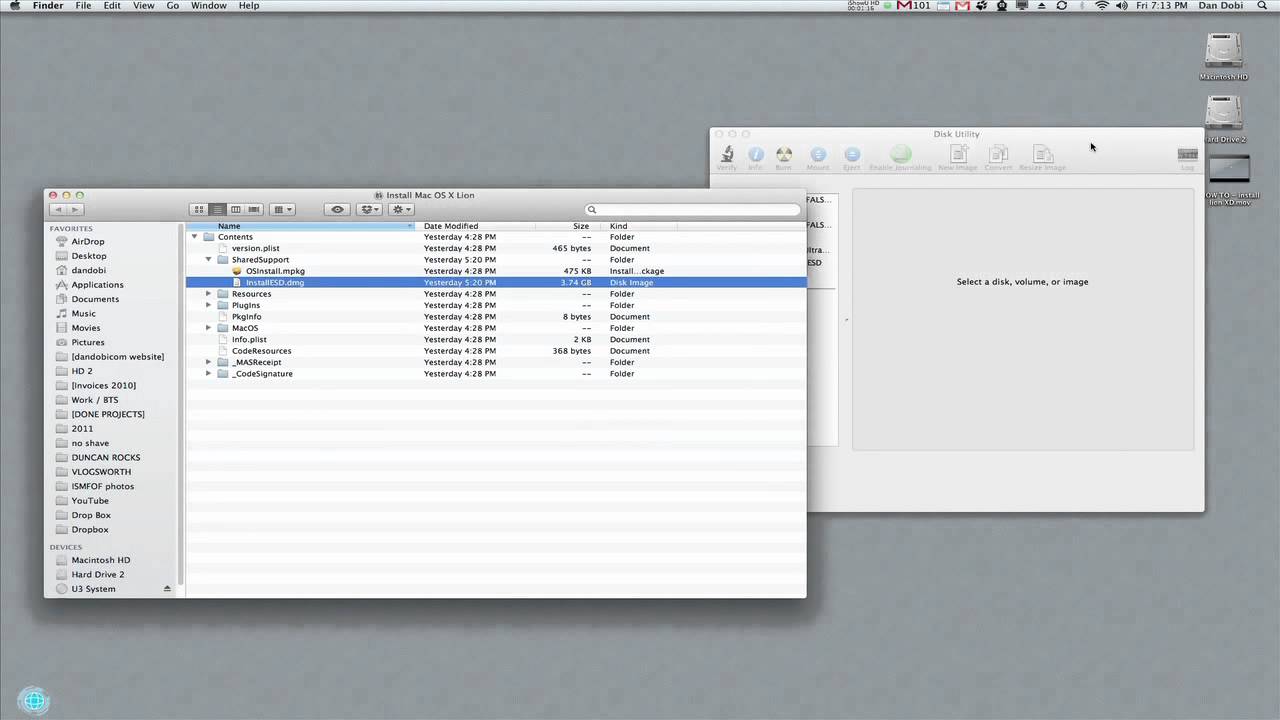This screenshot has width=1280, height=720.
Task: Collapse the Contents folder
Action: click(195, 237)
